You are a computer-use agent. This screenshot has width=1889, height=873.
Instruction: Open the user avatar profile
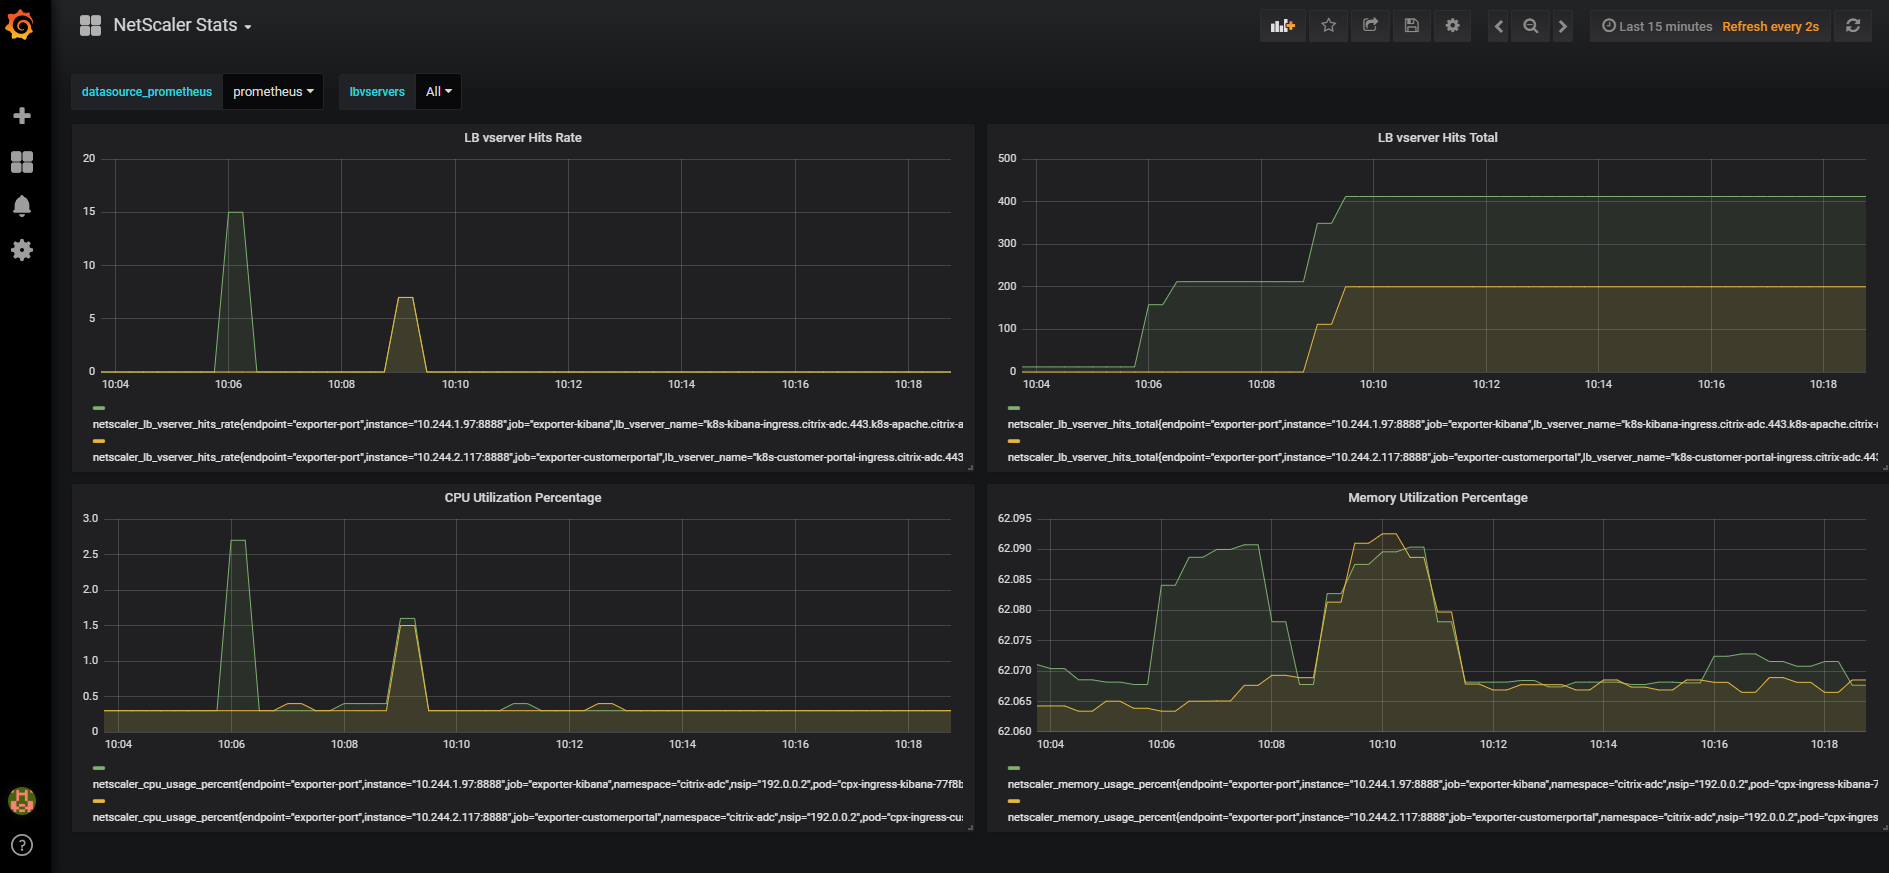point(22,800)
